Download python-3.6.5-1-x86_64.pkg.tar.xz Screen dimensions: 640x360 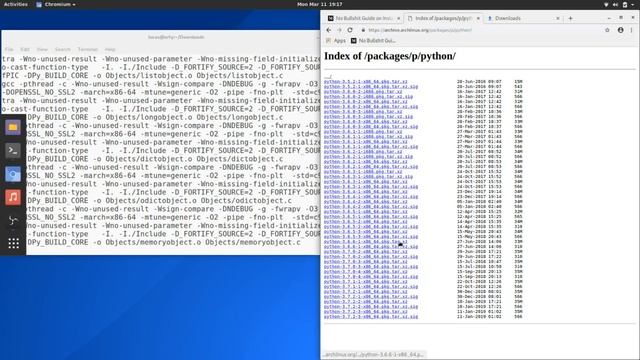tap(366, 211)
